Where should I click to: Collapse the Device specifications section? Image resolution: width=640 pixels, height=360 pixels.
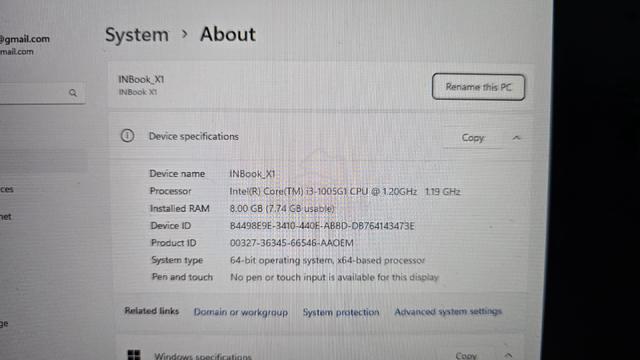(x=516, y=138)
